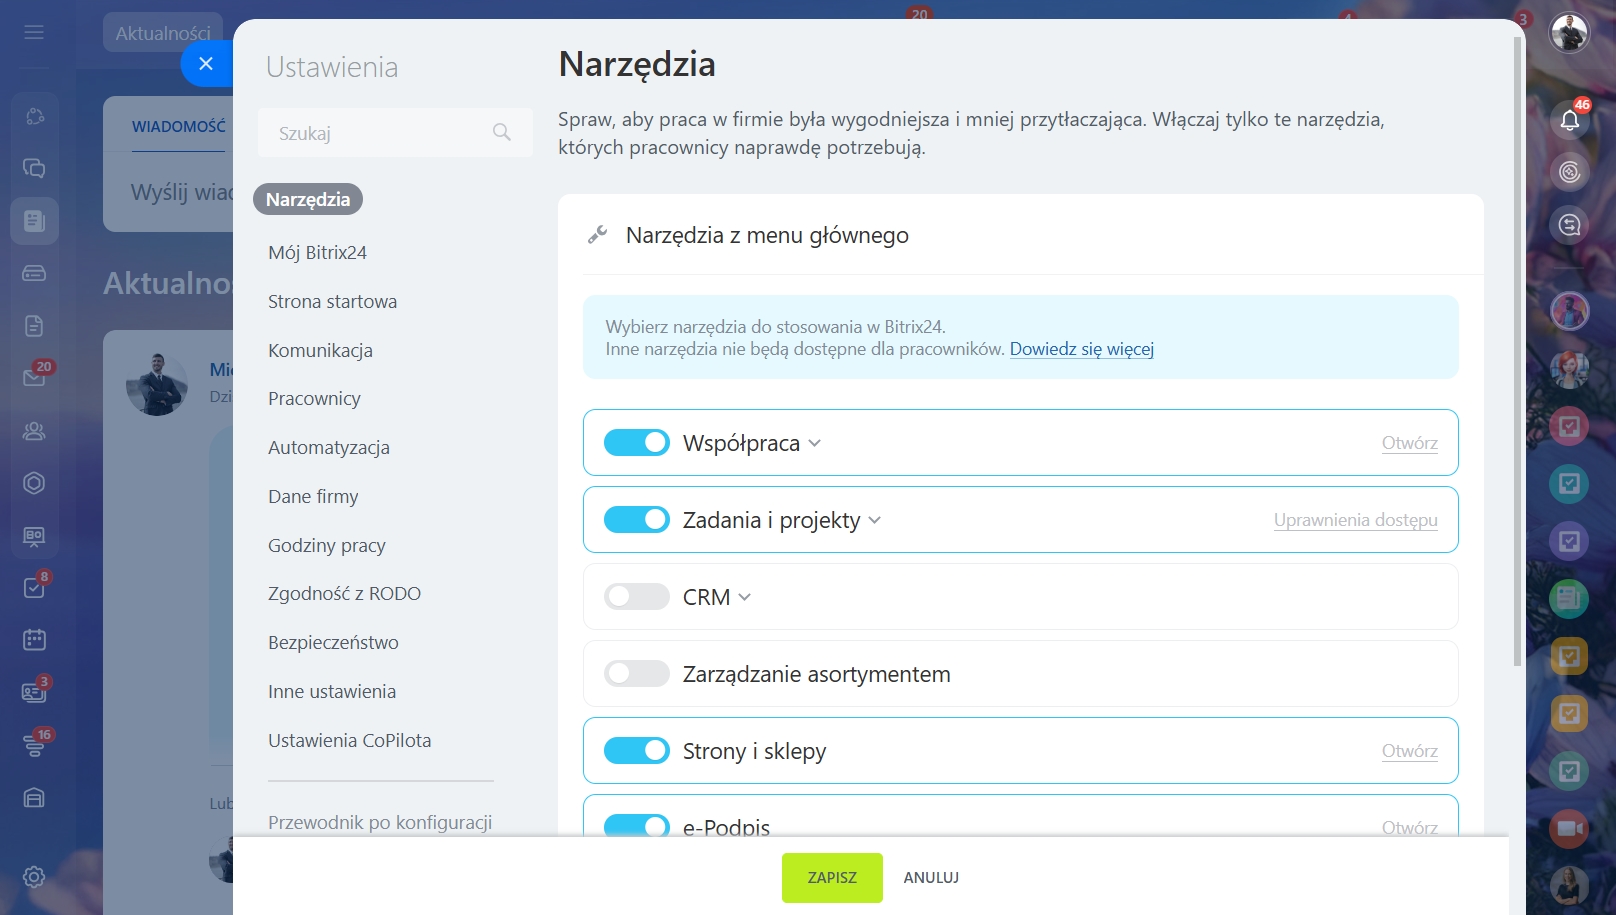1616x915 pixels.
Task: Select the Narzędzia settings section
Action: 308,199
